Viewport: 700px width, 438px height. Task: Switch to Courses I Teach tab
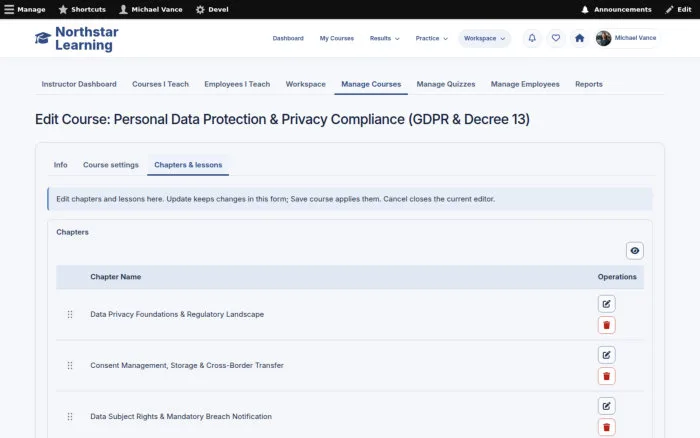[x=160, y=84]
